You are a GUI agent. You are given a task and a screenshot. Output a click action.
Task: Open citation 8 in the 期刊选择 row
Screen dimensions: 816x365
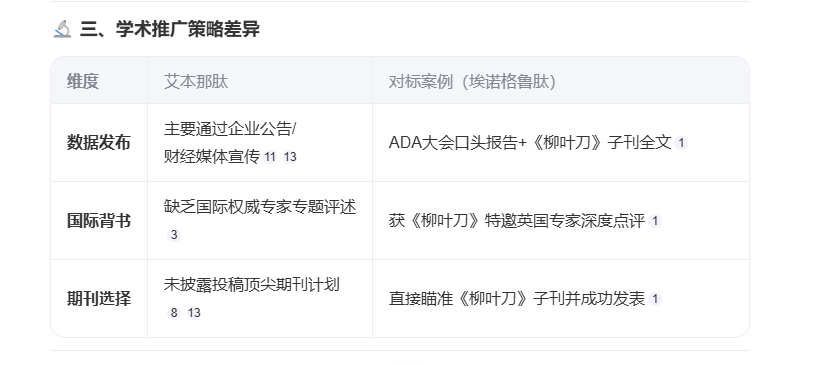[x=174, y=313]
